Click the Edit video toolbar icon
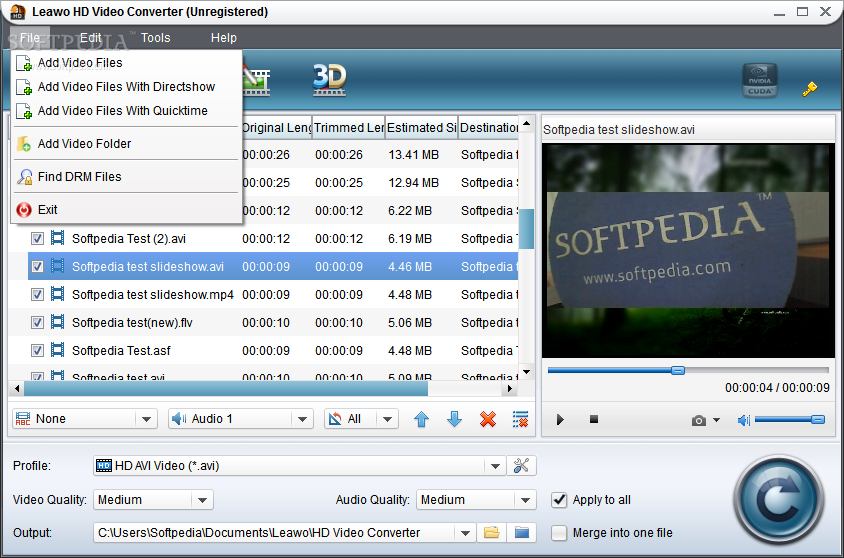Viewport: 844px width, 558px height. [256, 81]
